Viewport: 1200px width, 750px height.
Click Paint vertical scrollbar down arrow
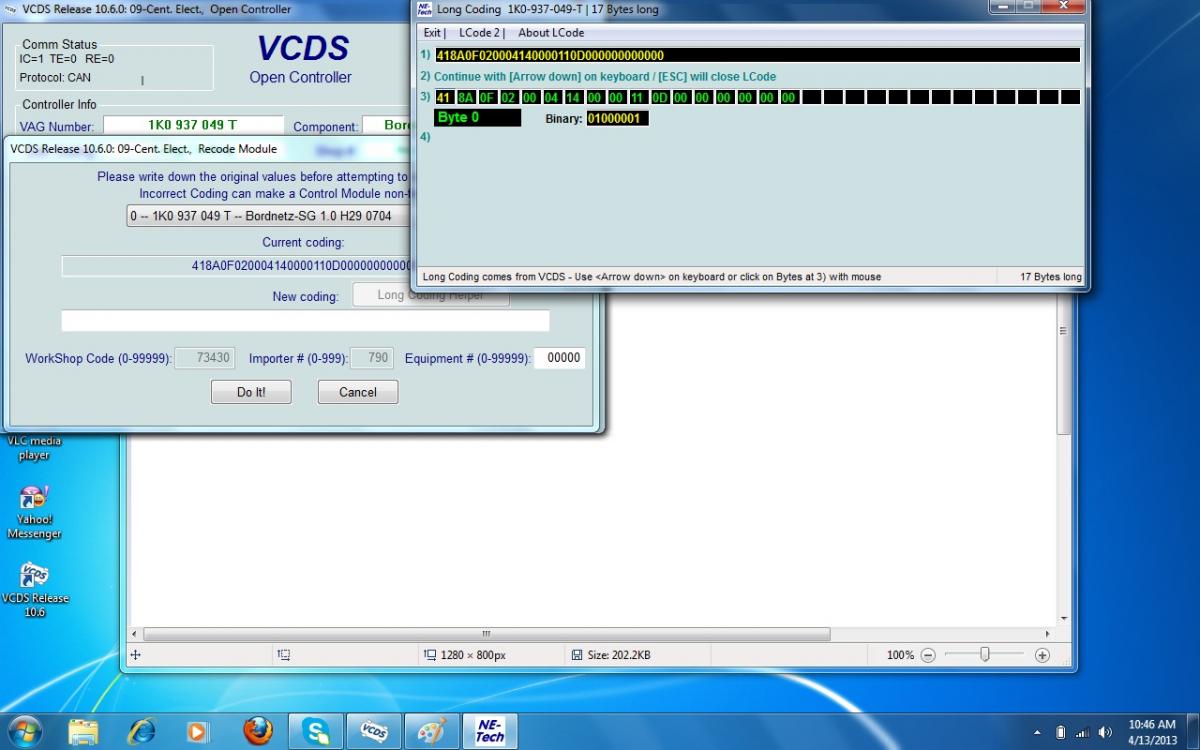[x=1064, y=619]
